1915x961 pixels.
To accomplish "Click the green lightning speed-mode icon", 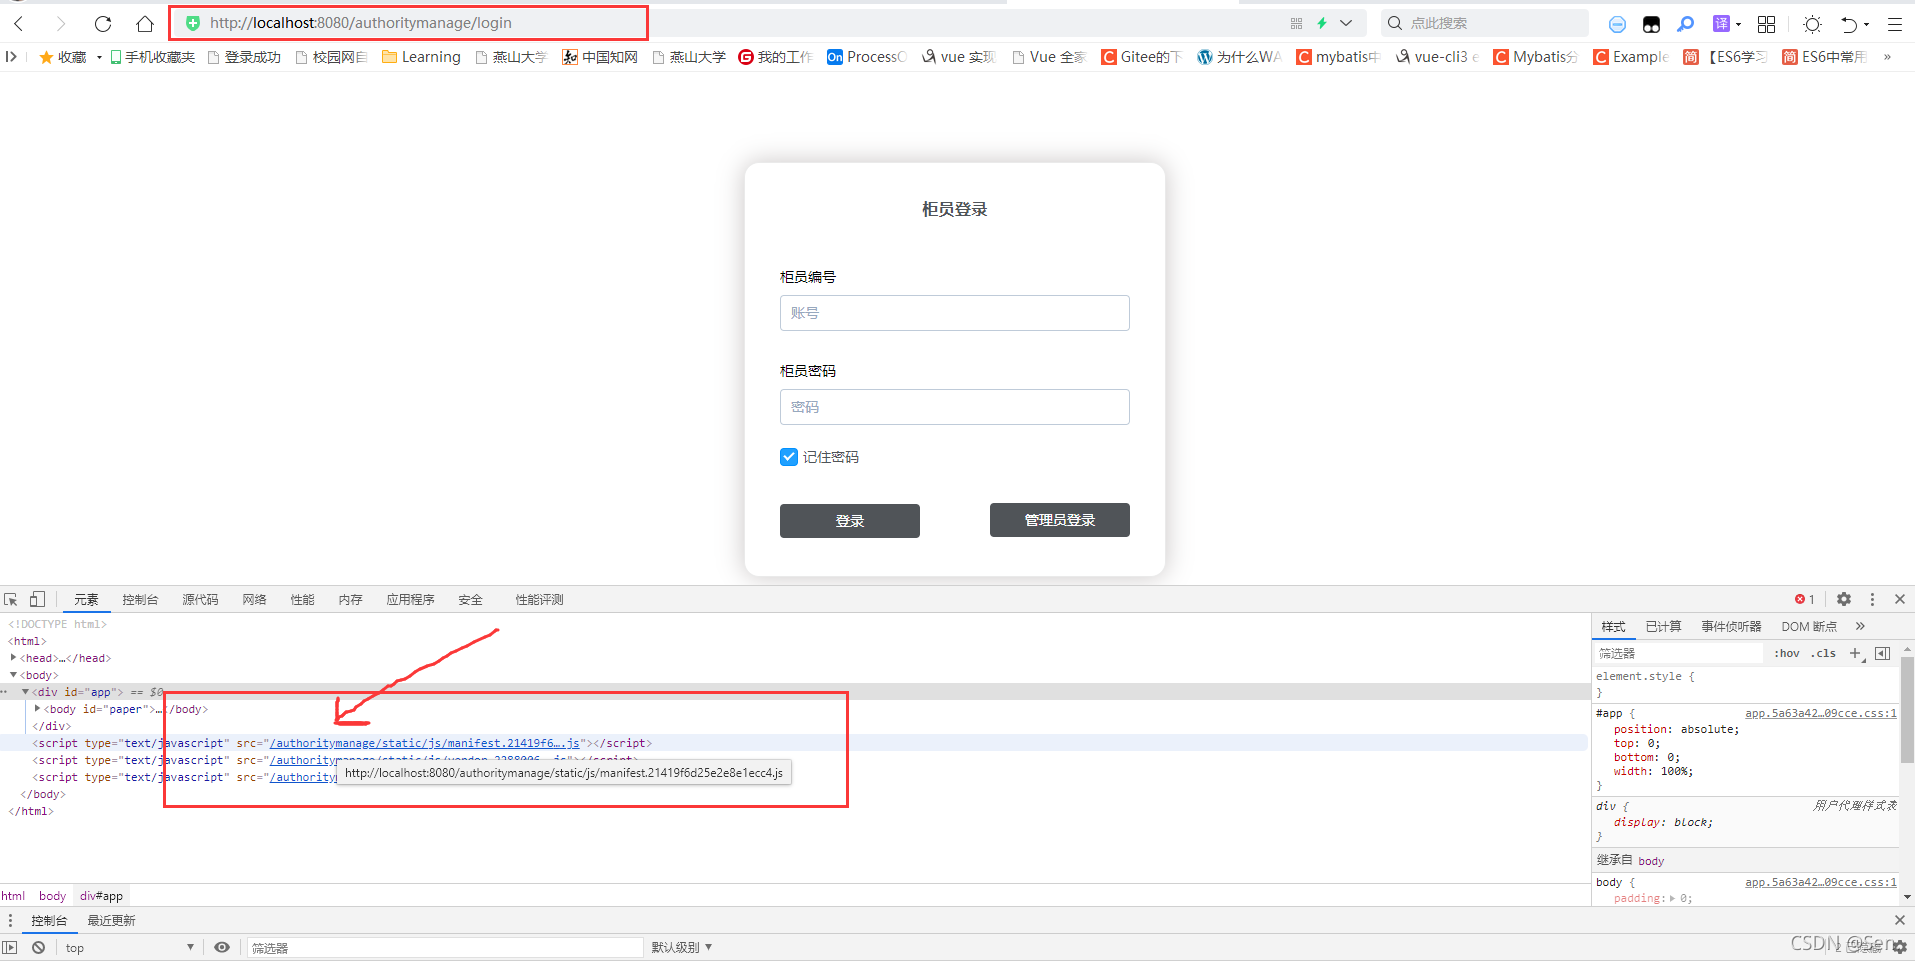I will (x=1322, y=23).
